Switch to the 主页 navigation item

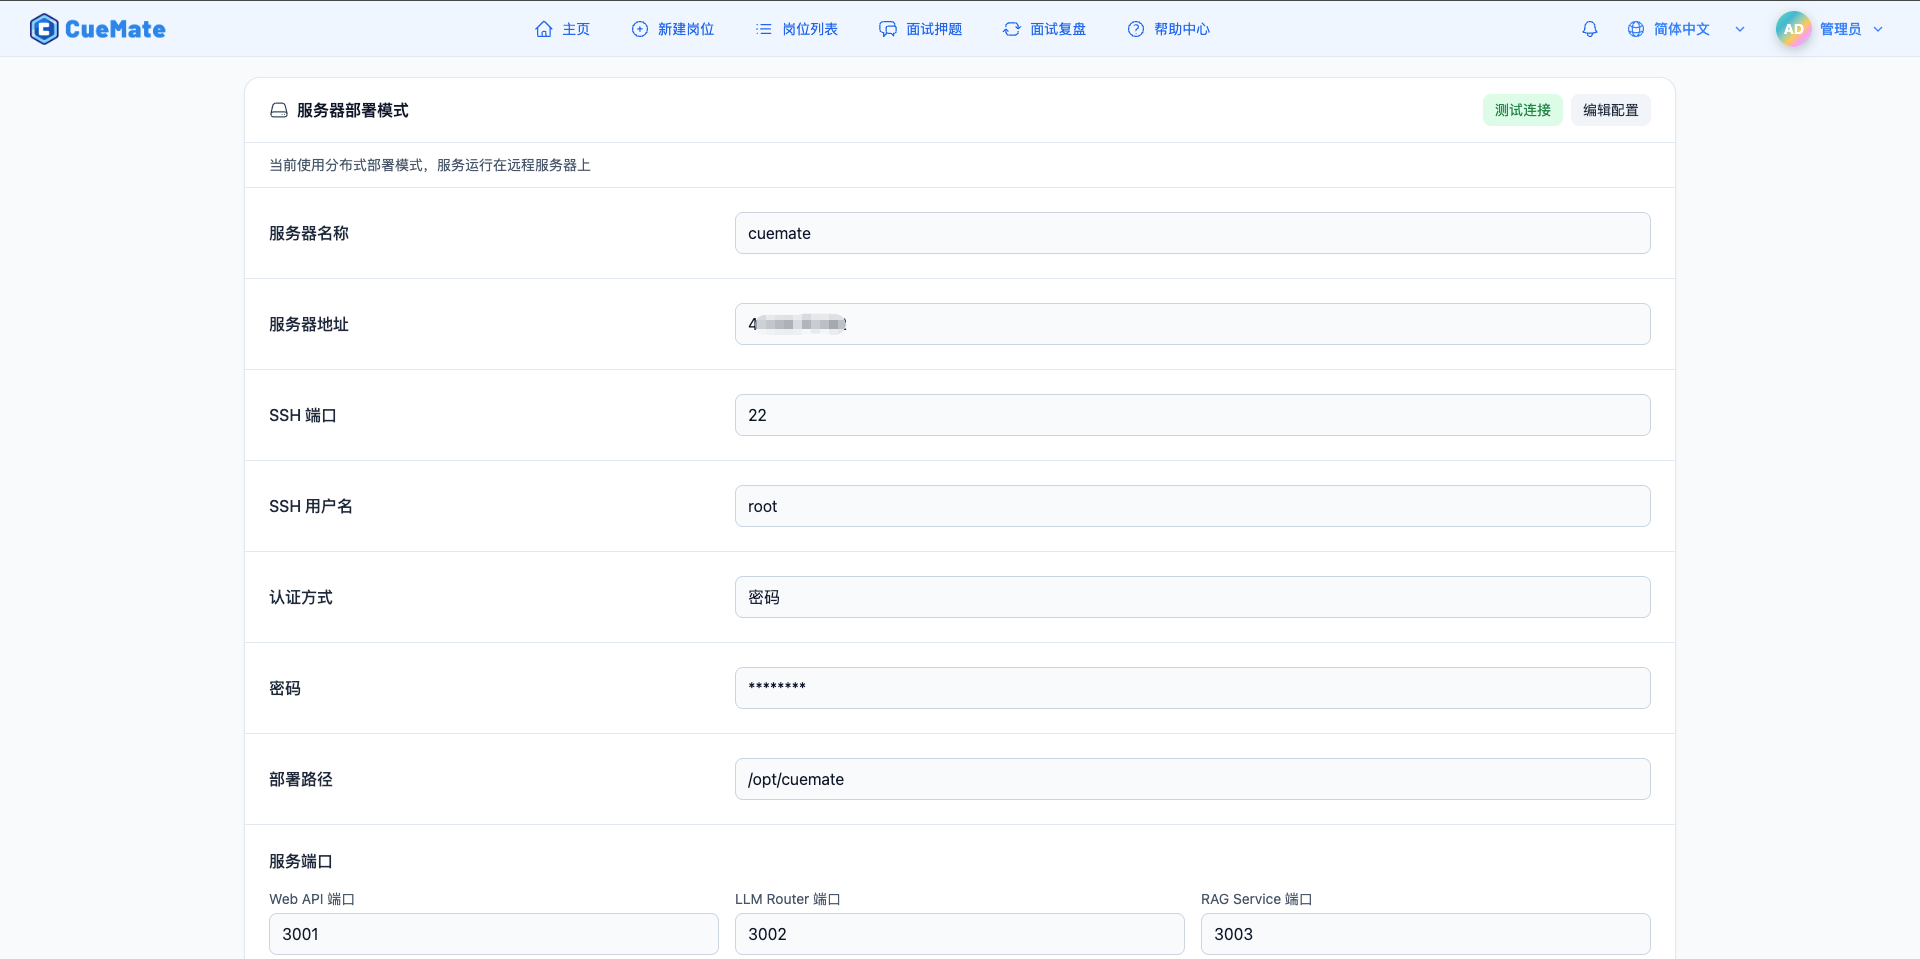[x=562, y=29]
